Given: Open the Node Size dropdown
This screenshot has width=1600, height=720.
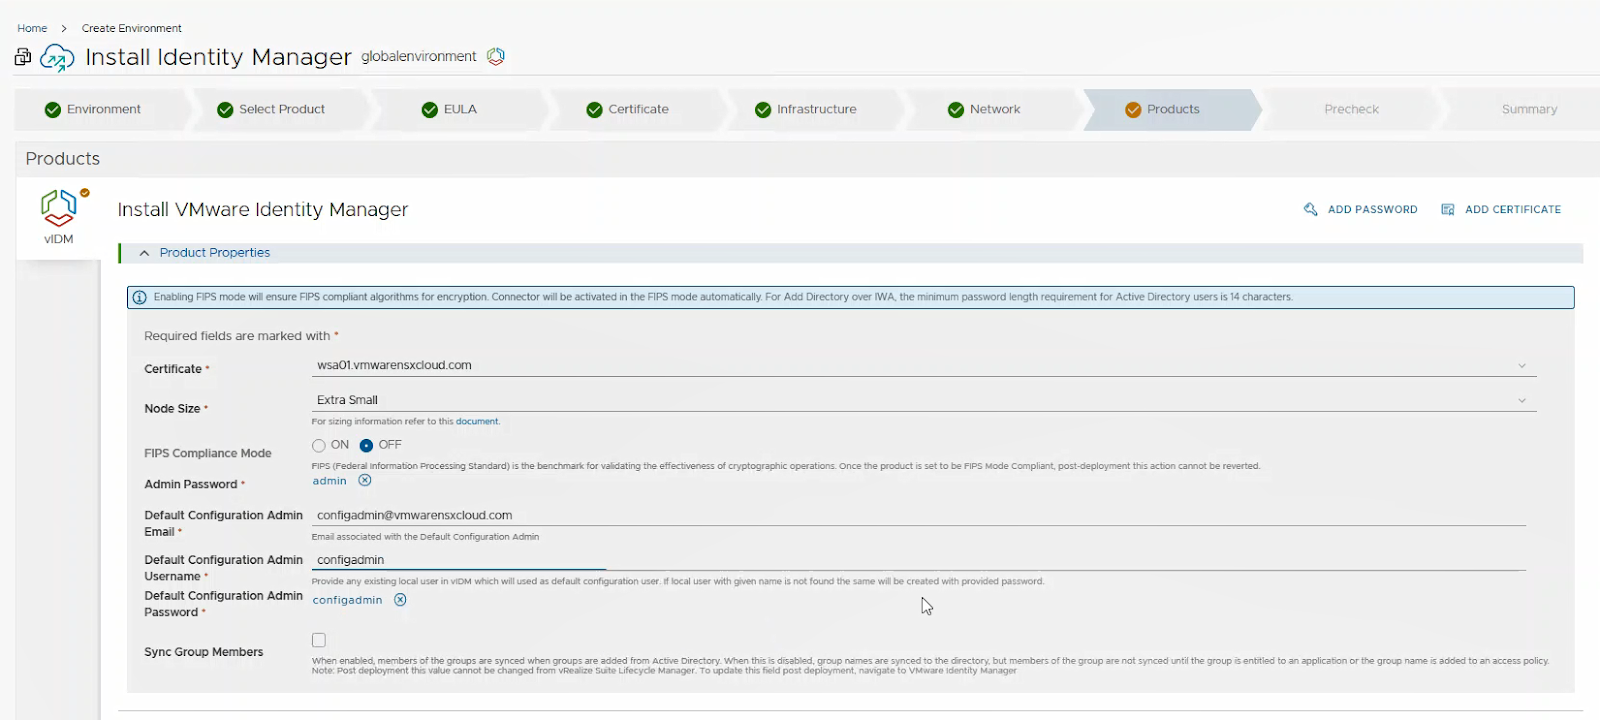Looking at the screenshot, I should coord(924,400).
